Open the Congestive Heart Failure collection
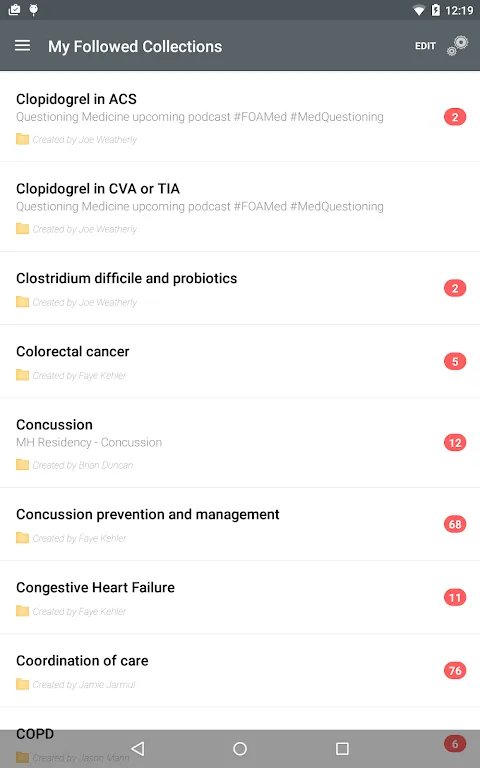This screenshot has width=480, height=768. [240, 598]
